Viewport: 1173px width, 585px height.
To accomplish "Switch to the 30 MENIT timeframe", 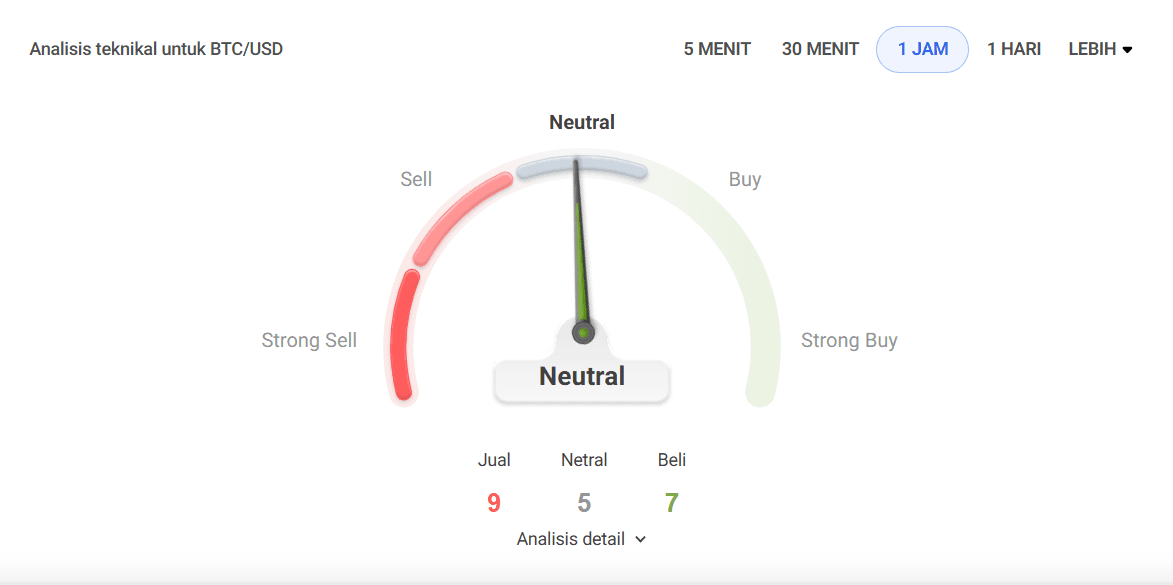I will [819, 48].
